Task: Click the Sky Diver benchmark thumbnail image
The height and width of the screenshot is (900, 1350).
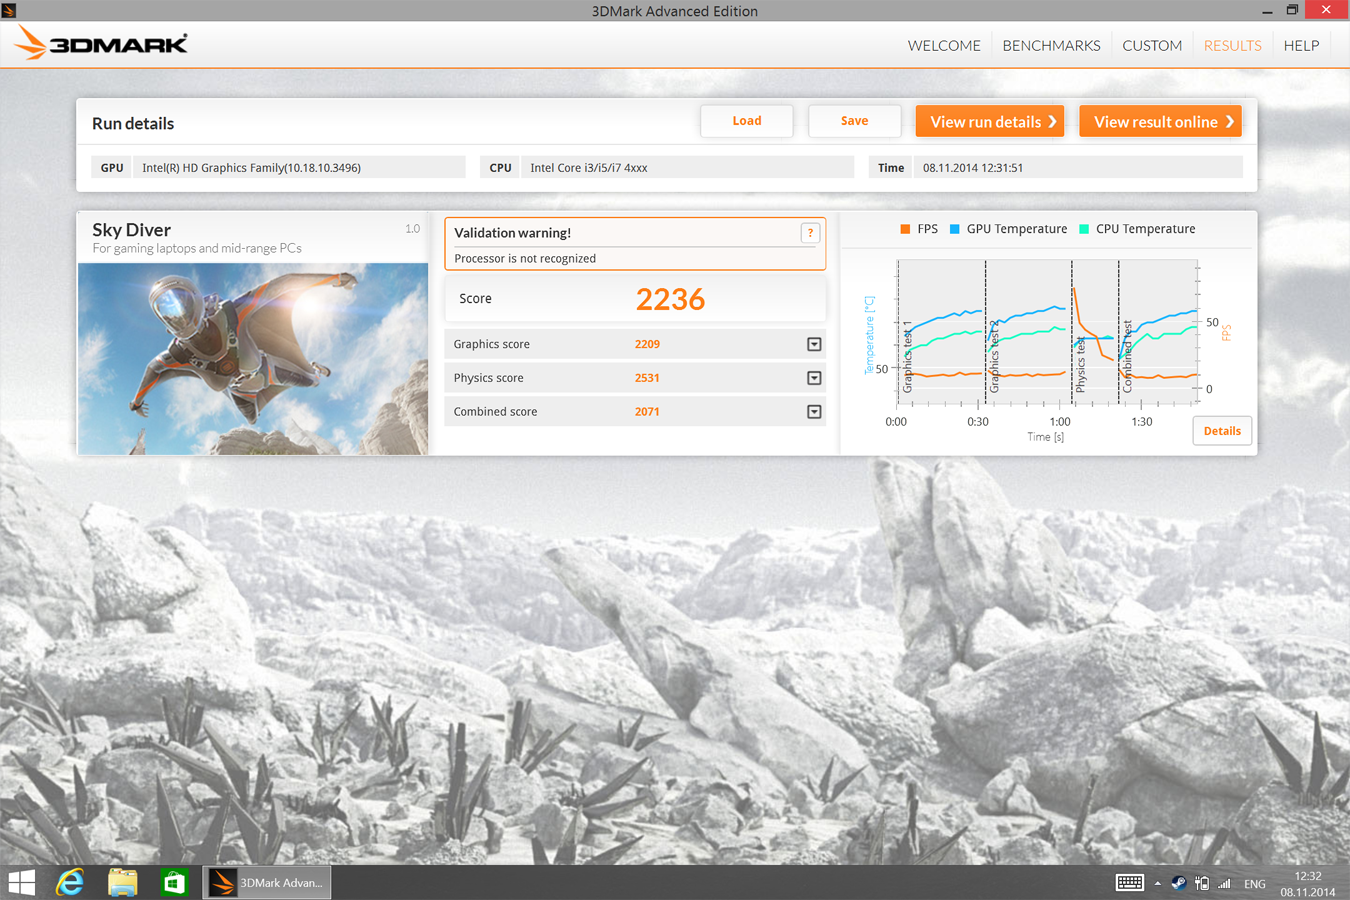Action: 253,359
